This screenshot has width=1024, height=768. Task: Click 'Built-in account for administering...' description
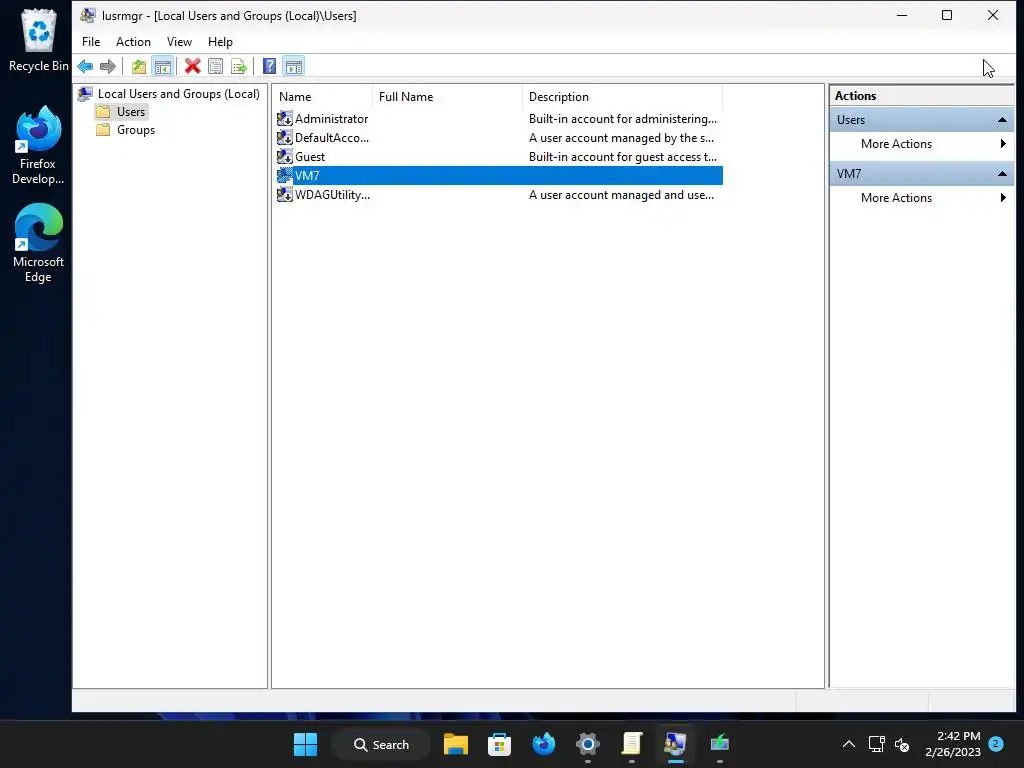pos(622,119)
